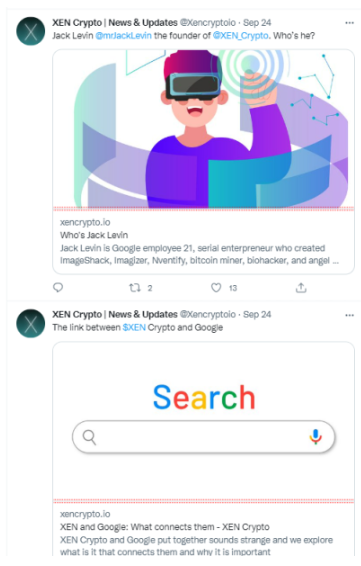The height and width of the screenshot is (566, 361).
Task: Retweet the Jack Levin founder tweet
Action: point(135,288)
